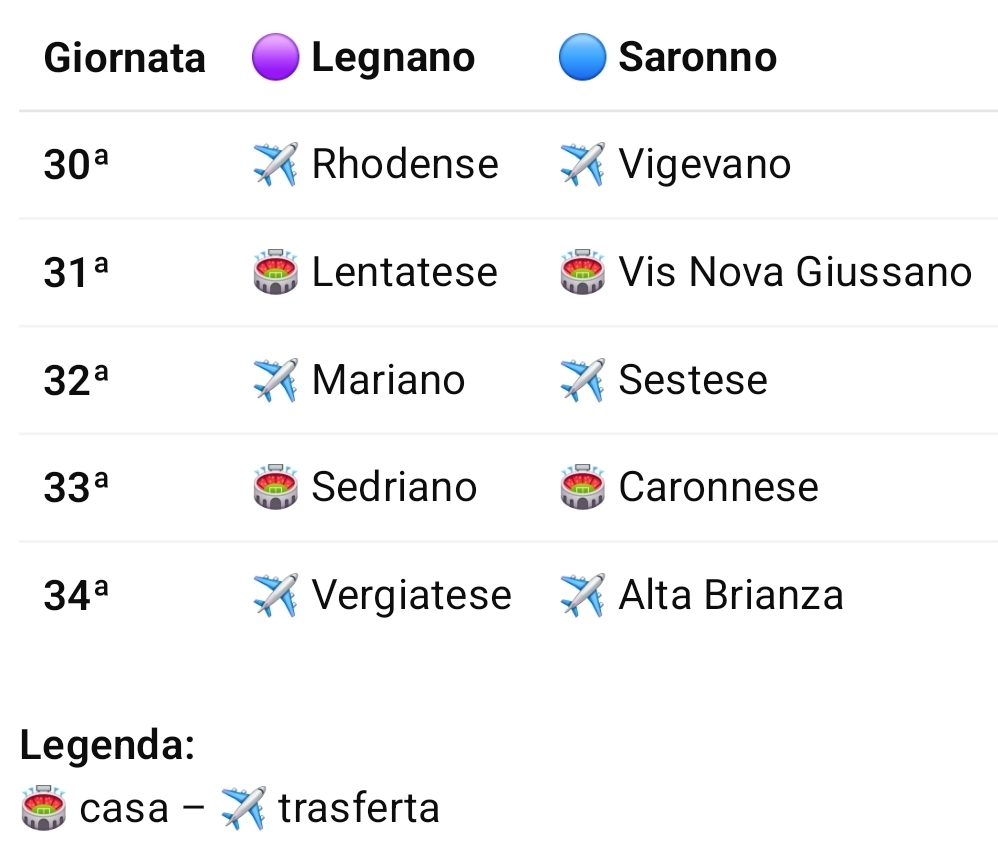Click the airplane icon next to Rhodense
The width and height of the screenshot is (998, 865).
[275, 165]
